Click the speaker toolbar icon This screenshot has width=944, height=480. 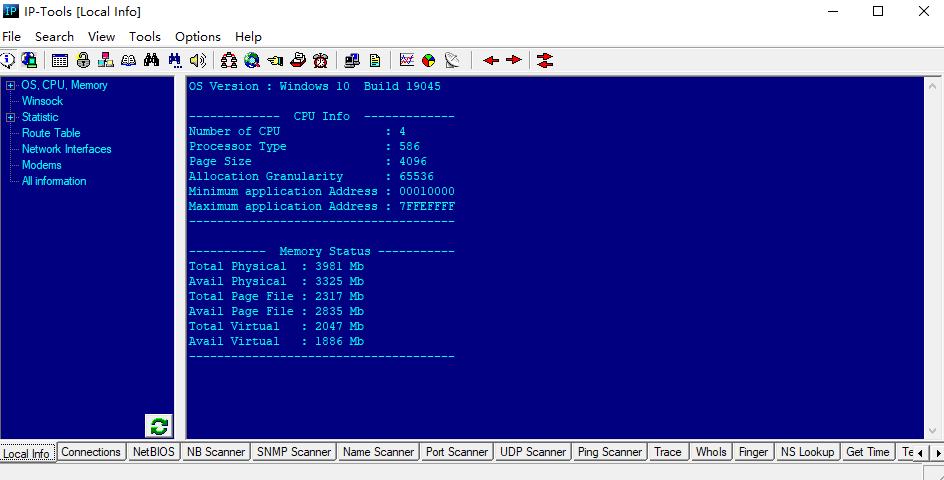coord(197,60)
